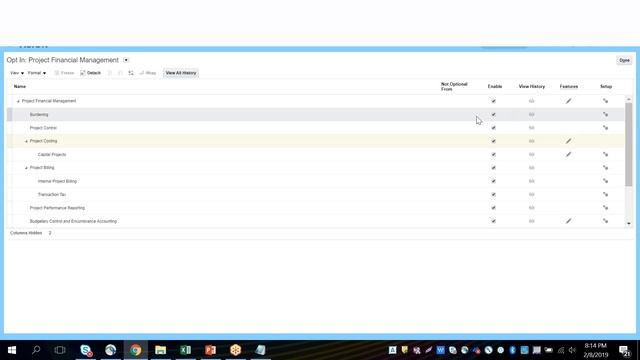This screenshot has width=640, height=360.
Task: Open Setup icon for Budgetary Control row
Action: tap(605, 221)
